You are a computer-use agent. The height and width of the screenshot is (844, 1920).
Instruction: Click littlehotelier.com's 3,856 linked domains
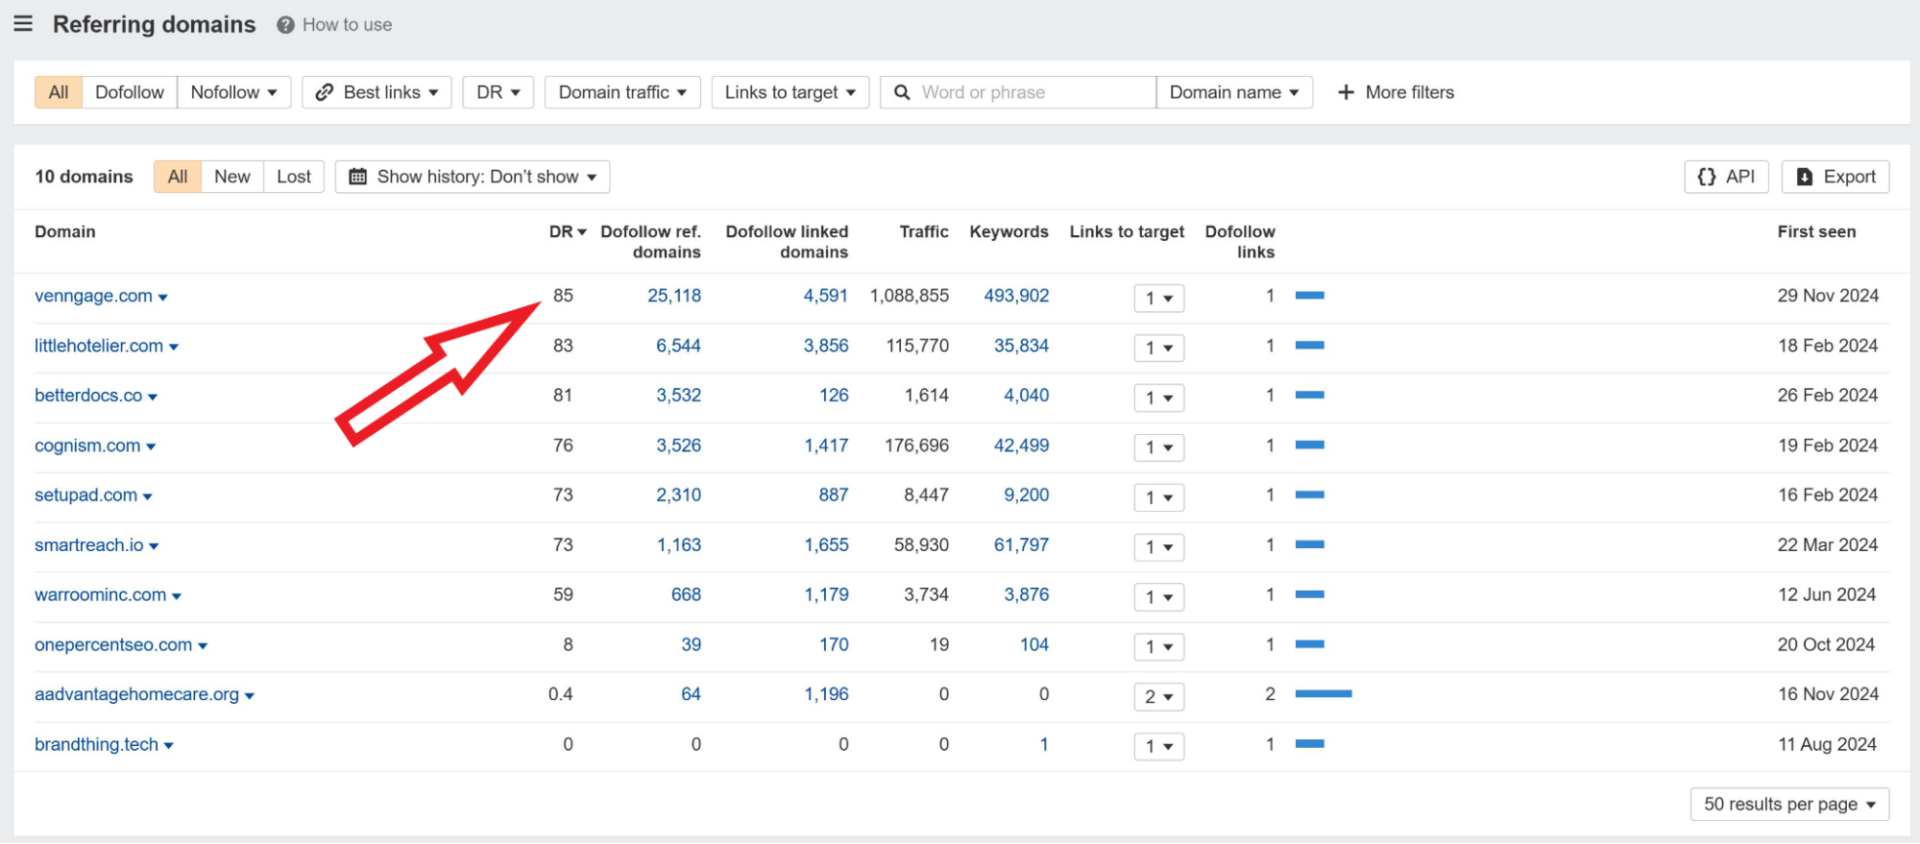click(826, 346)
